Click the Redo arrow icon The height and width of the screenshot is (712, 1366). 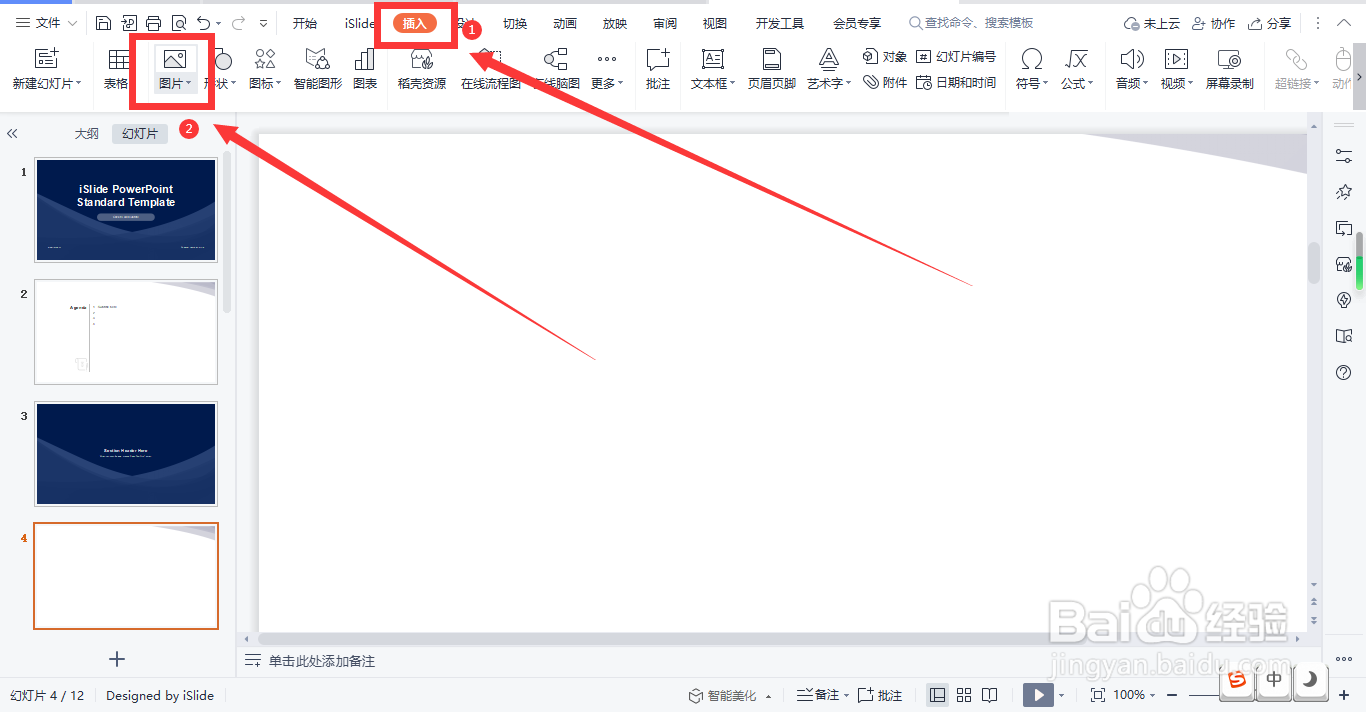tap(238, 23)
